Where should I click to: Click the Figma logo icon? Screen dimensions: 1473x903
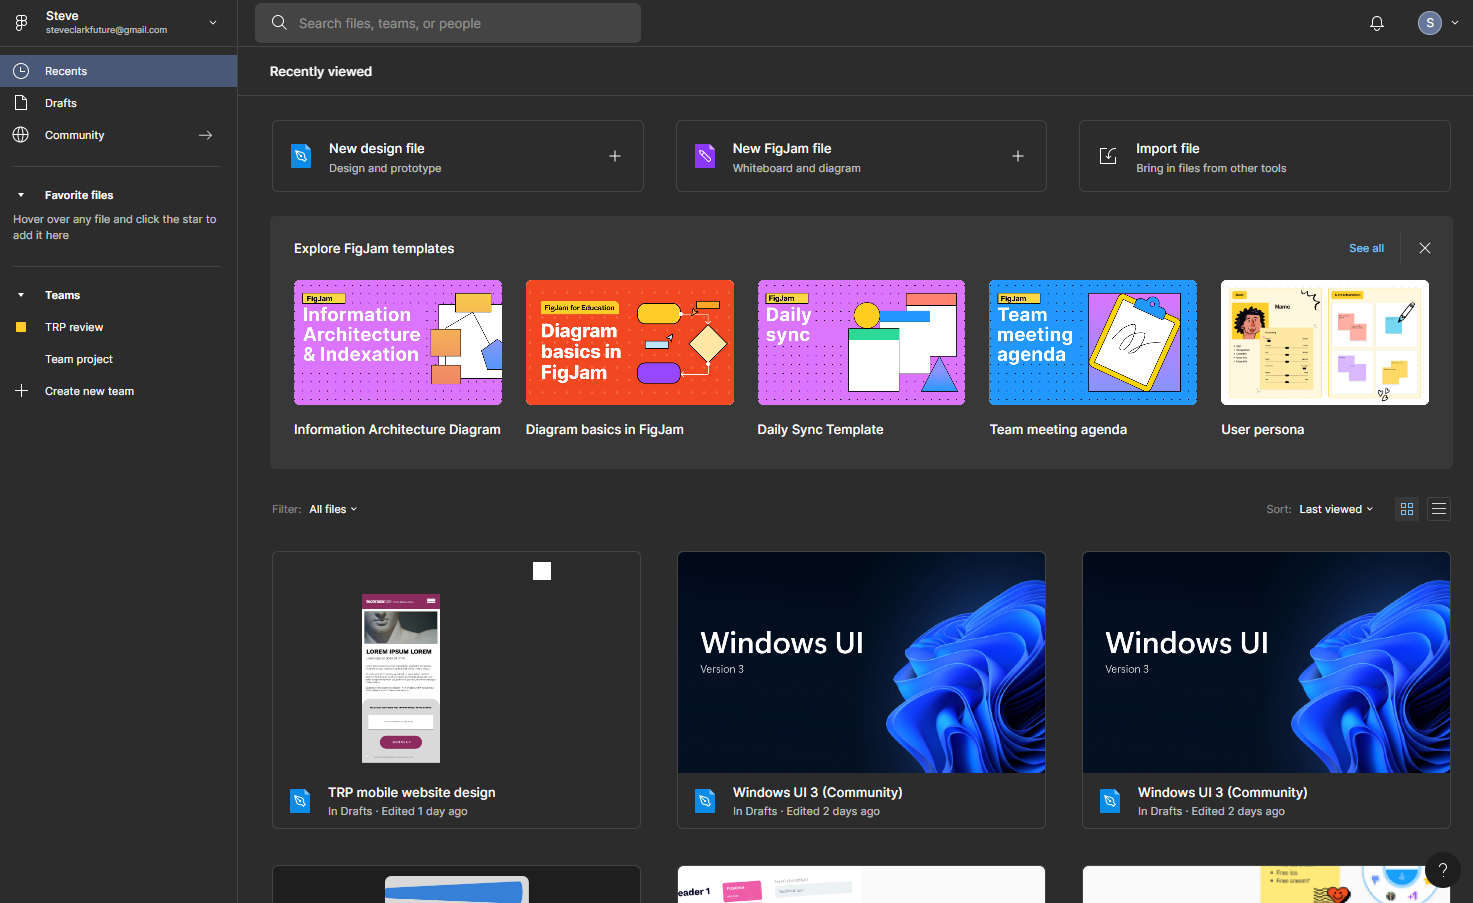point(21,22)
